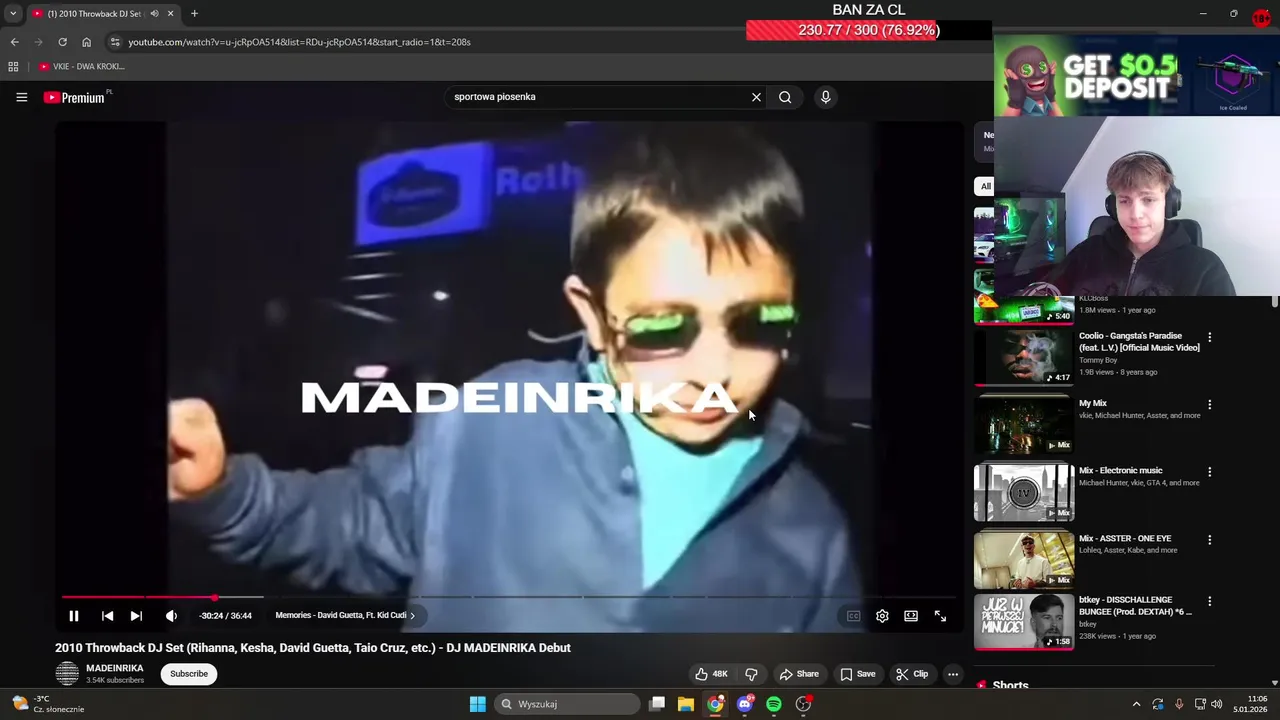Viewport: 1280px width, 720px height.
Task: Play Coolio Gangsta's Paradise thumbnail
Action: [1024, 357]
